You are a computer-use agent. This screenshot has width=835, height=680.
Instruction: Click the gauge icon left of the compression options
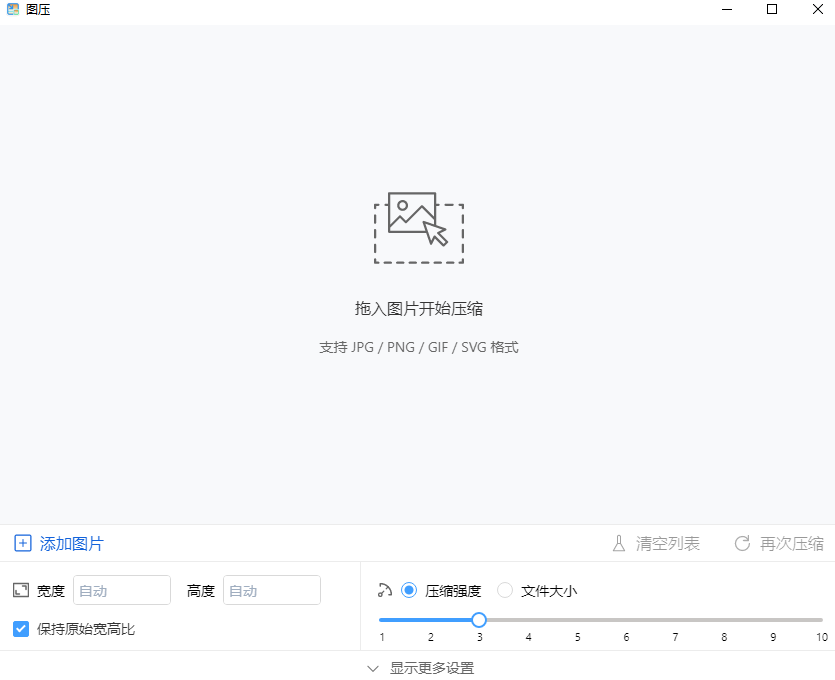click(385, 590)
